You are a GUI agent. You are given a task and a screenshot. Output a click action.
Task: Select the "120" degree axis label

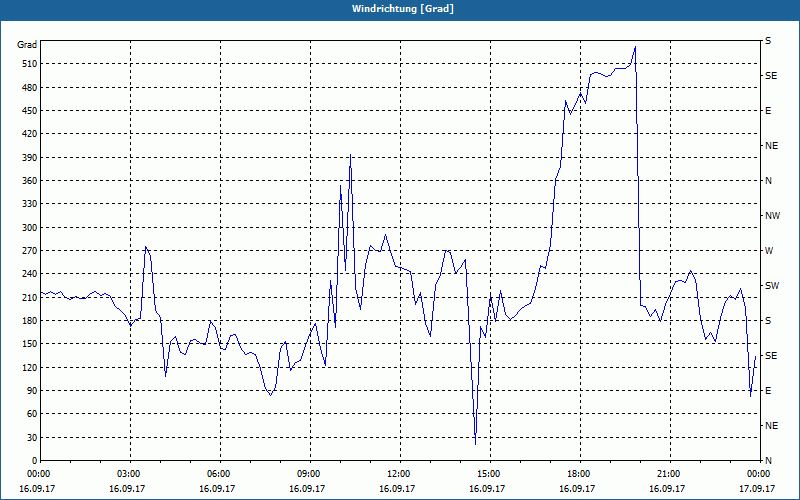(x=30, y=367)
